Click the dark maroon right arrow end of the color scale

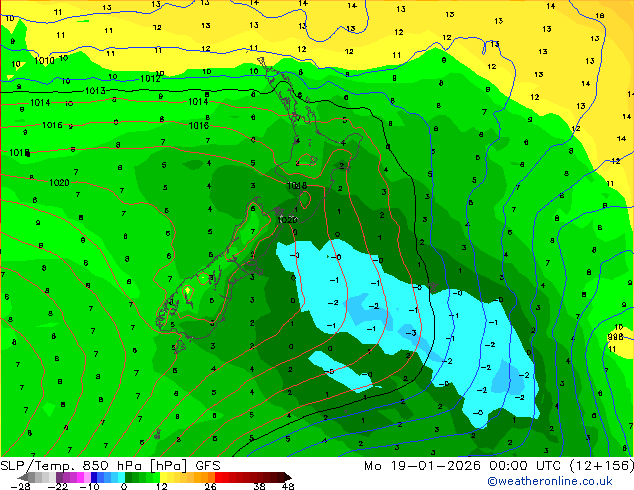click(x=287, y=477)
